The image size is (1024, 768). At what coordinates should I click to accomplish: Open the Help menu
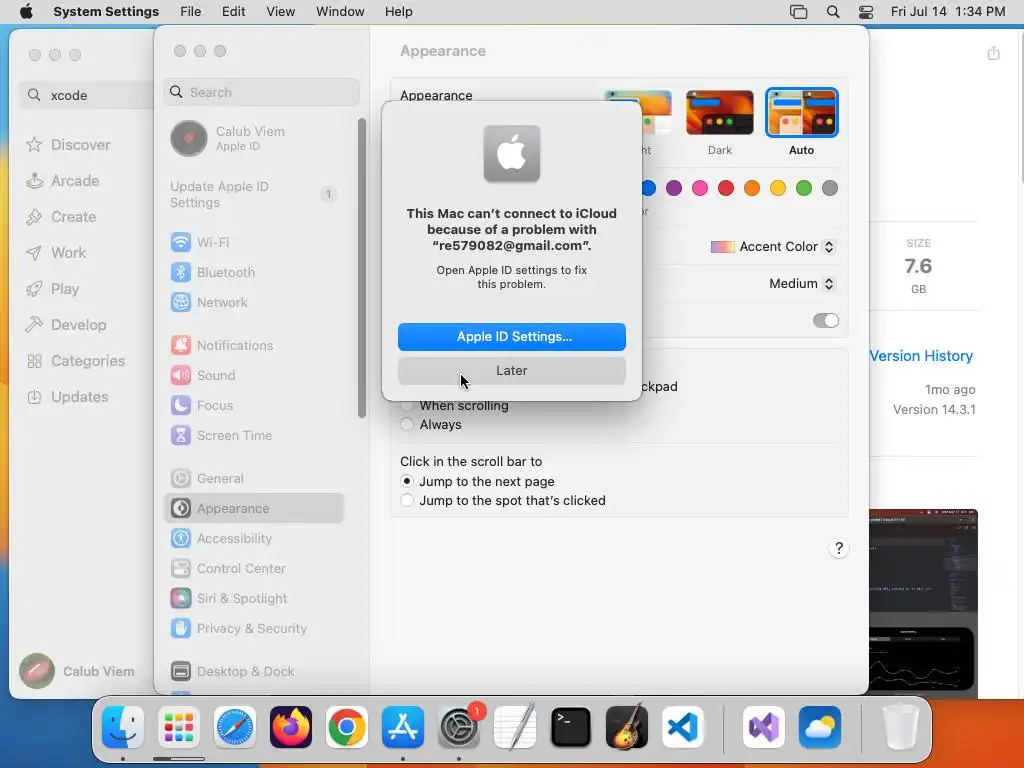click(398, 12)
